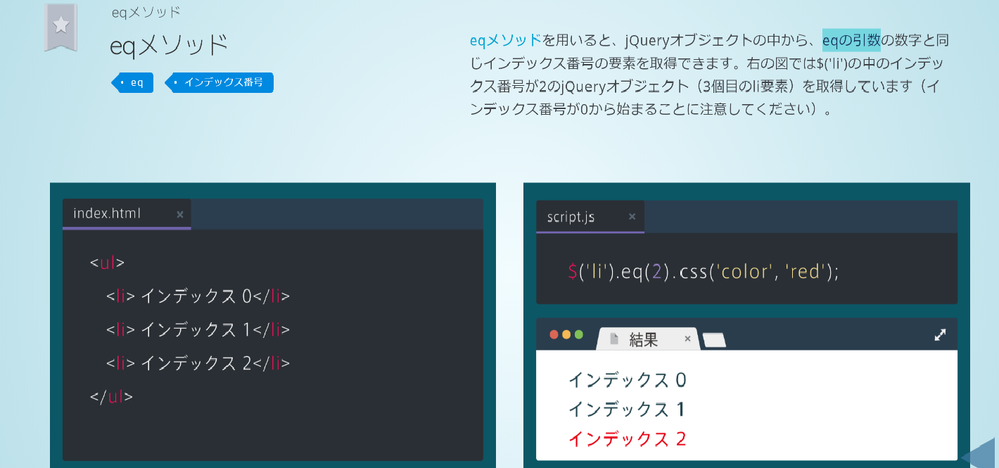
Task: Close the index.html tab
Action: [180, 214]
